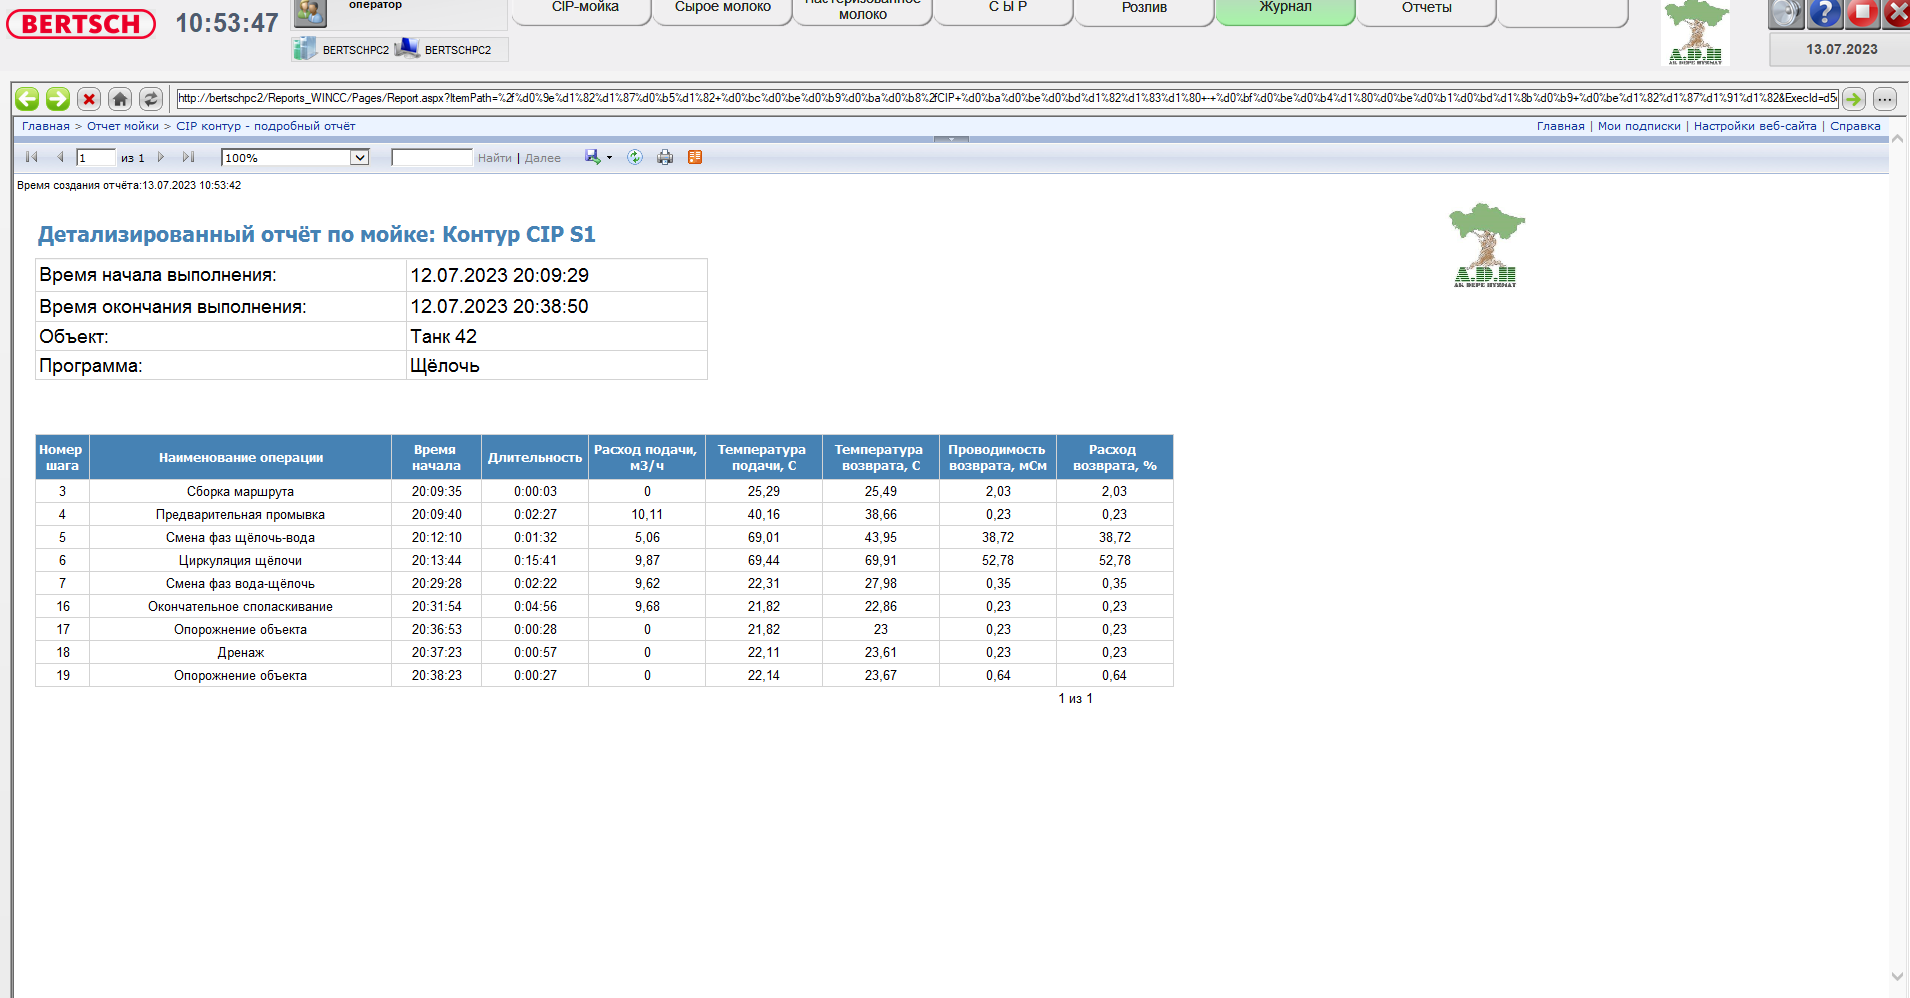Open the 100% zoom level dropdown
This screenshot has height=998, width=1910.
tap(359, 158)
